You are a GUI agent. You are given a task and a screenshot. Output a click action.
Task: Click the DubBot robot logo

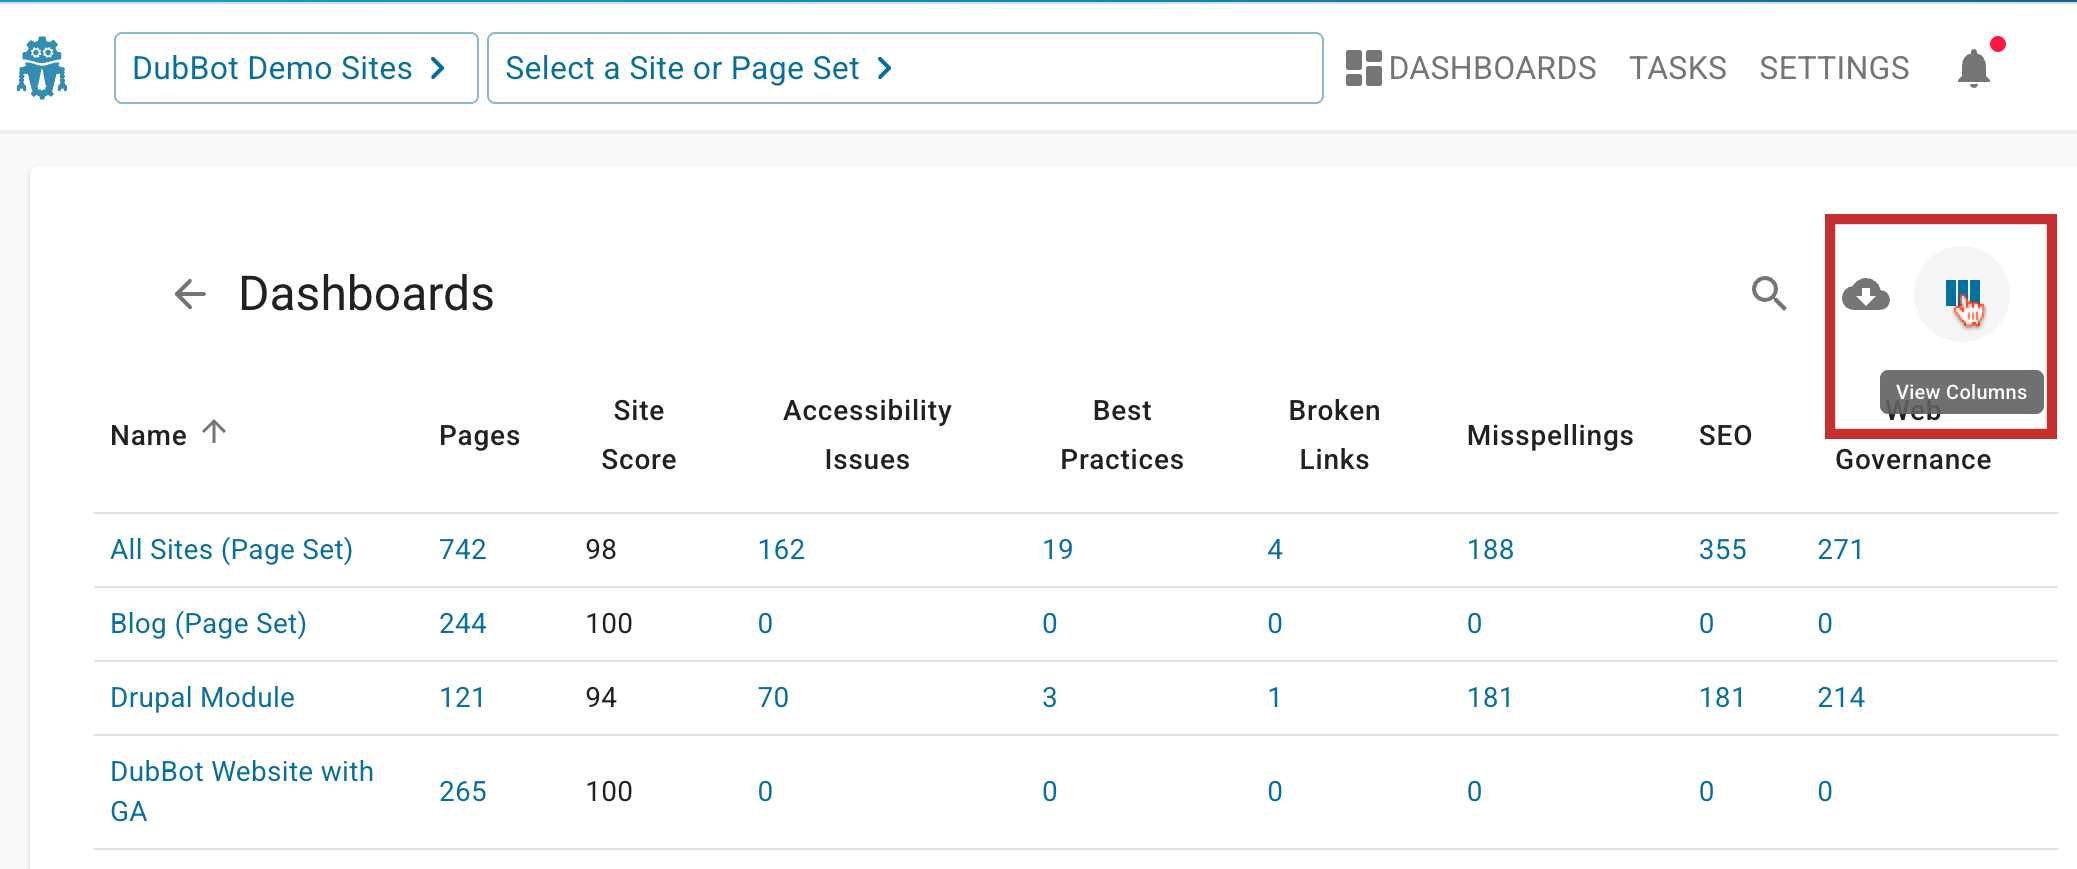[x=42, y=68]
